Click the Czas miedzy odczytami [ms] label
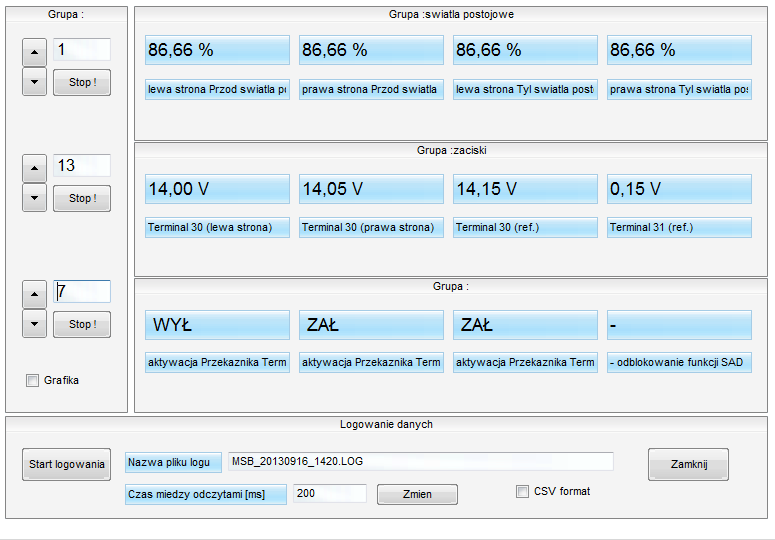The height and width of the screenshot is (540, 775). pyautogui.click(x=206, y=494)
